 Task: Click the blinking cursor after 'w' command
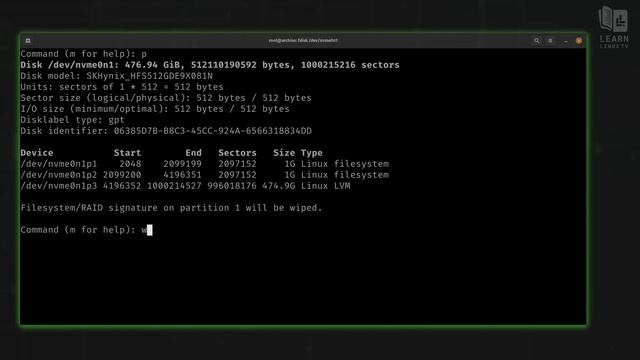pyautogui.click(x=150, y=230)
